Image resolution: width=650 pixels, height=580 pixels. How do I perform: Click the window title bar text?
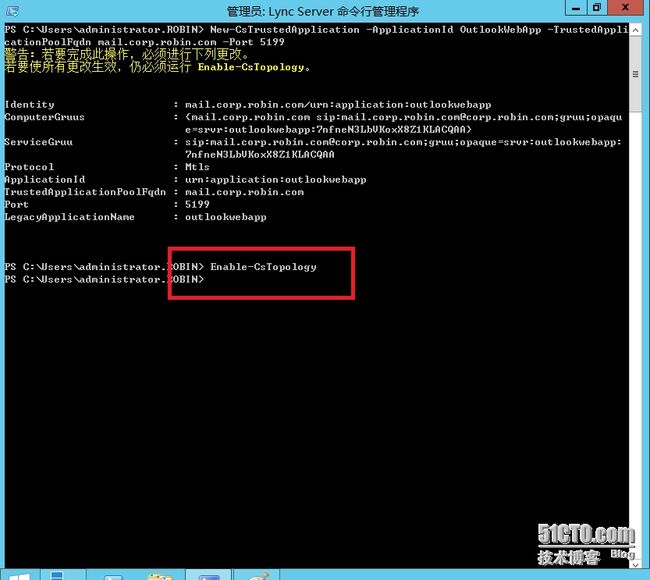coord(323,11)
